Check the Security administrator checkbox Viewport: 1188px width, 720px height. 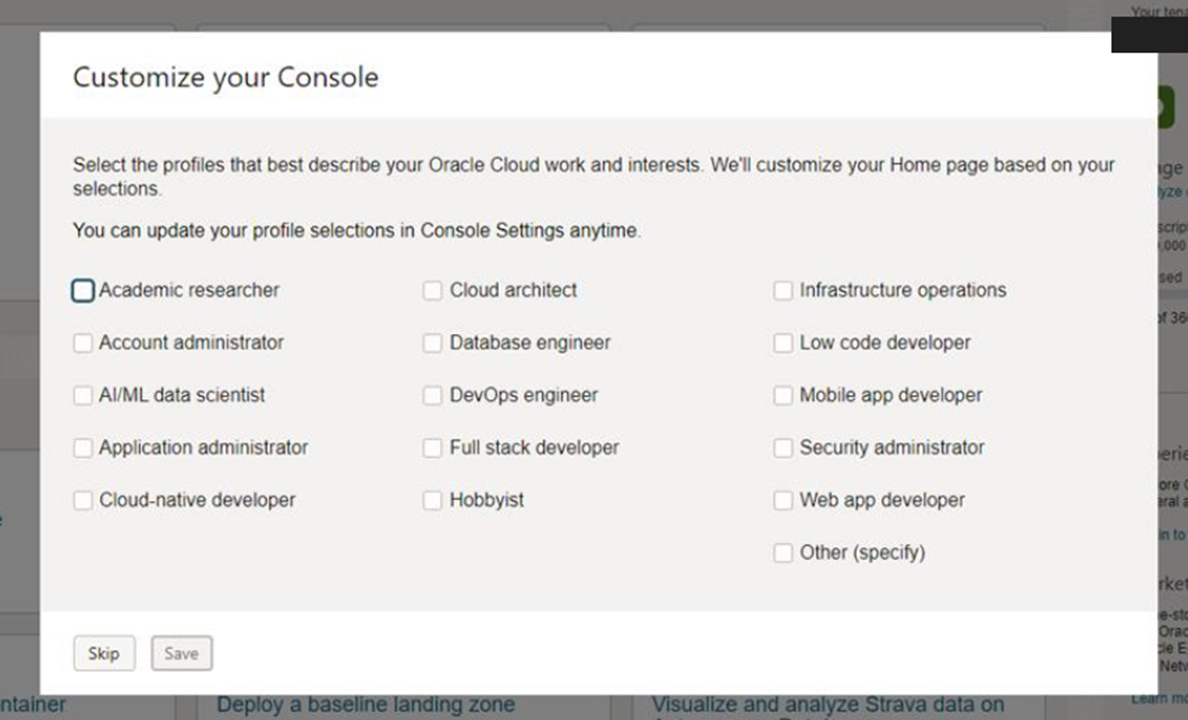pos(783,447)
